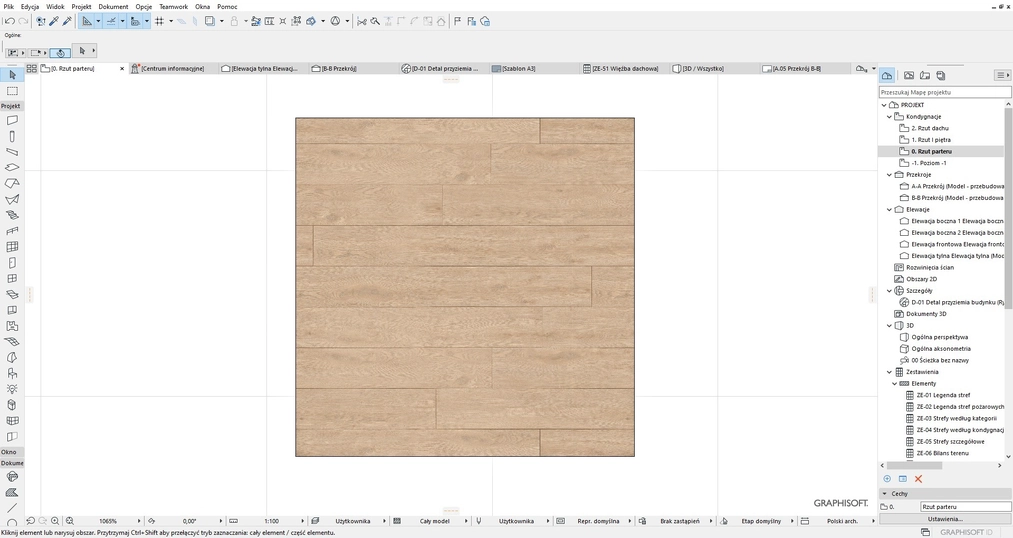Viewport: 1013px width, 538px height.
Task: Click the Ustawienia button
Action: click(x=945, y=519)
